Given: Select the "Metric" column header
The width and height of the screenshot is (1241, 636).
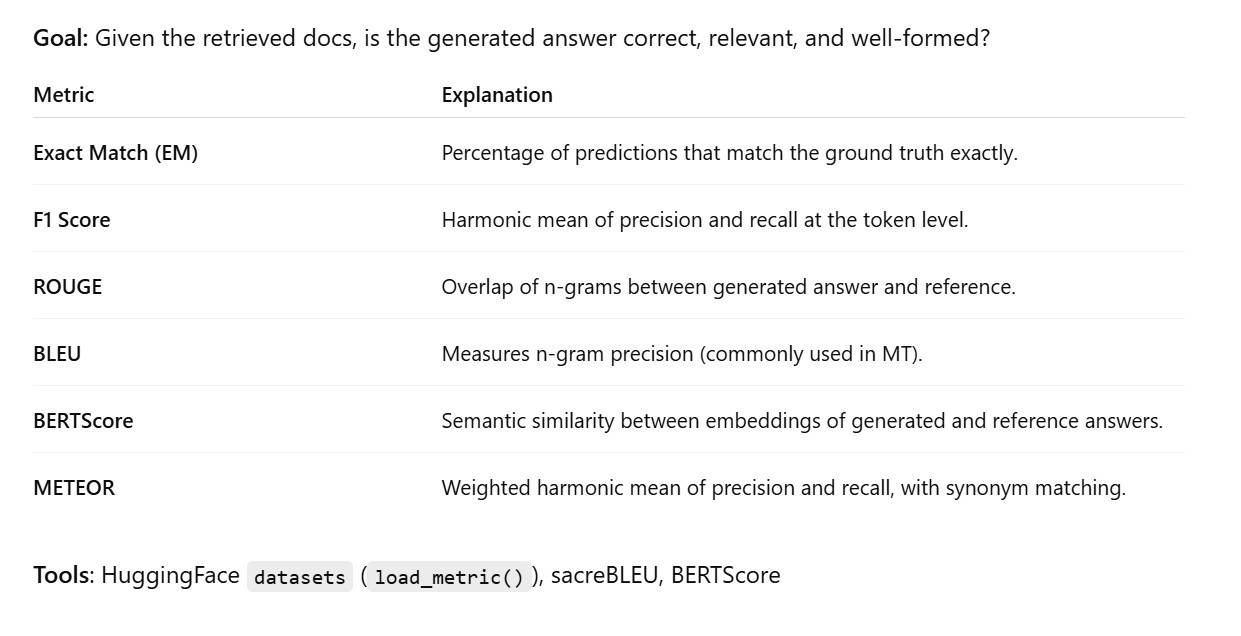Looking at the screenshot, I should point(64,95).
